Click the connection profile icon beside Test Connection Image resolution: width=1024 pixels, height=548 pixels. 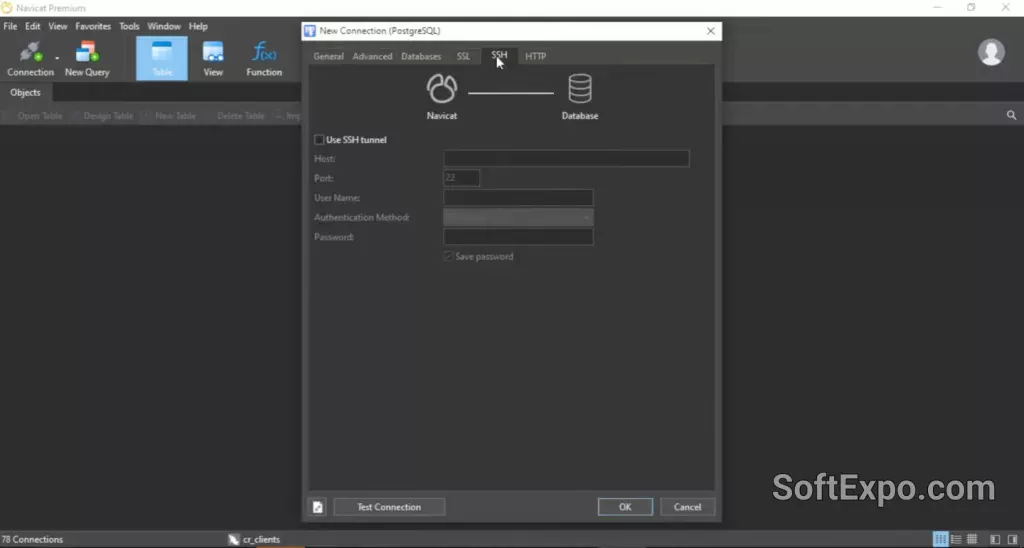pyautogui.click(x=317, y=507)
